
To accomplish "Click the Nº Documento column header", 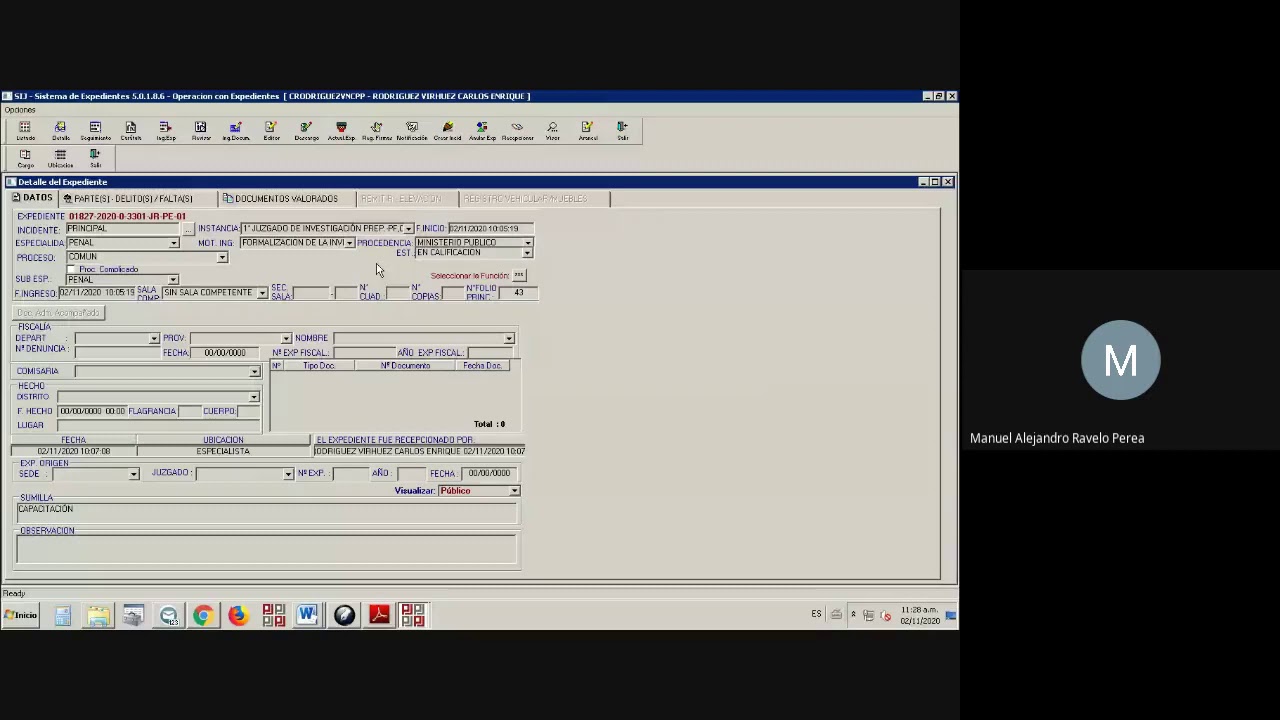I will pos(405,366).
